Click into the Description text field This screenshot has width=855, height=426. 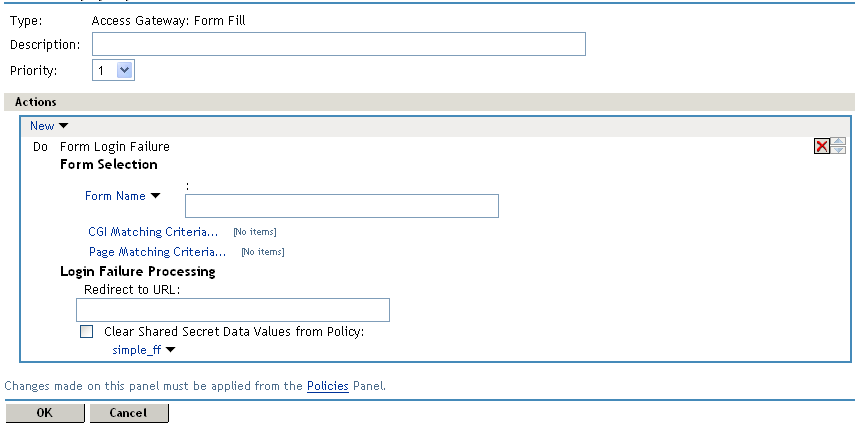pyautogui.click(x=338, y=44)
